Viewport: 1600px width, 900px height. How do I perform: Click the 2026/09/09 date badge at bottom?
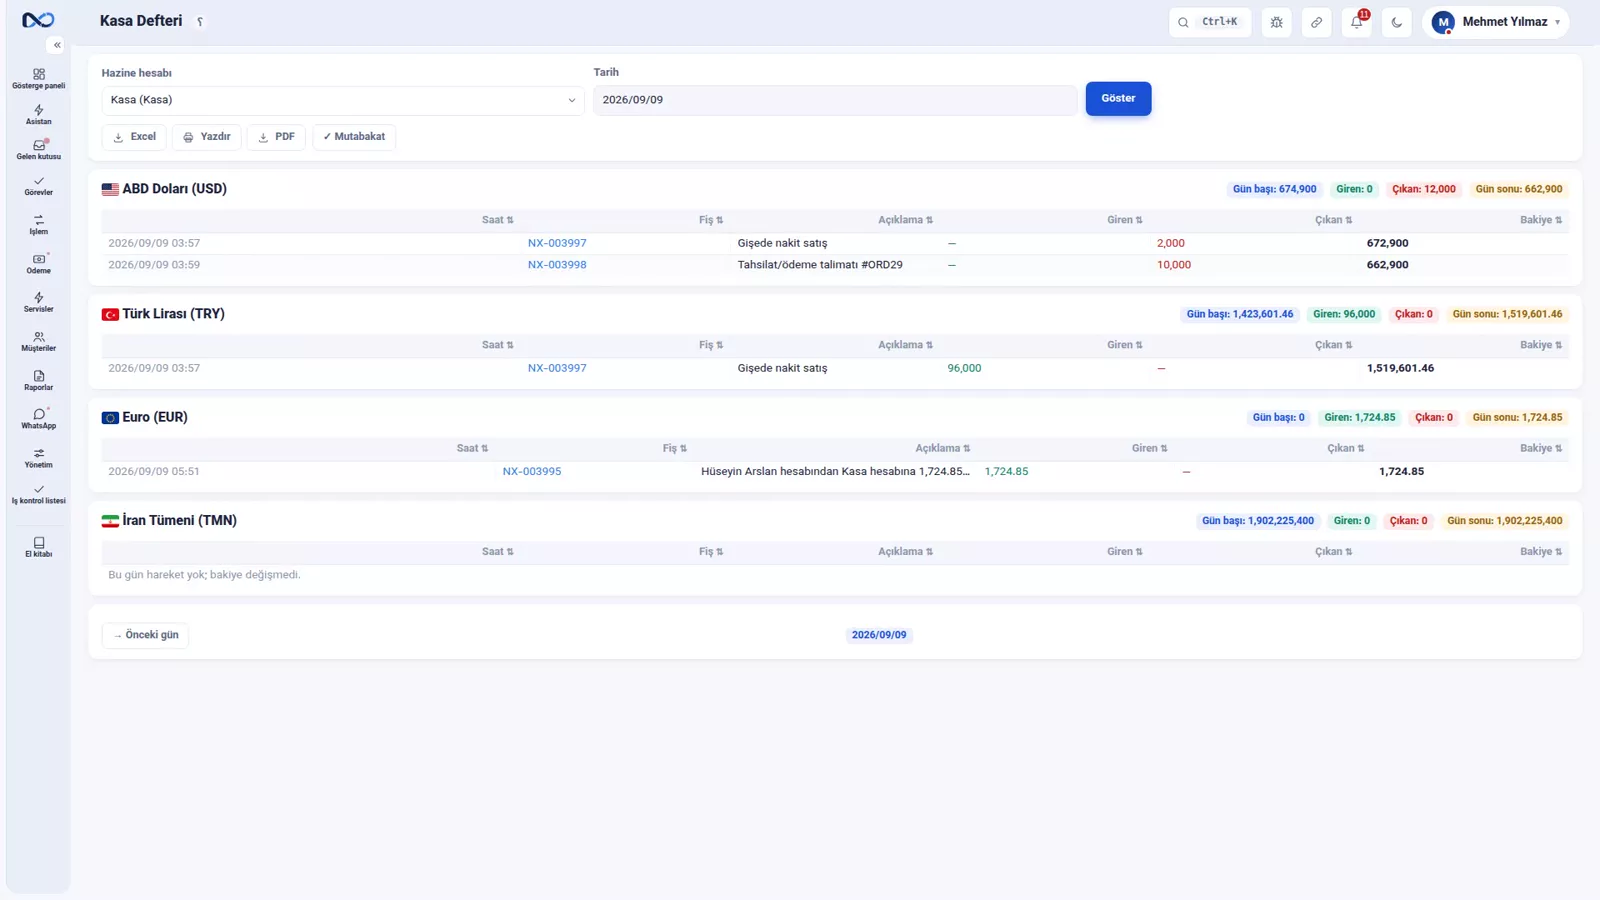(x=879, y=635)
